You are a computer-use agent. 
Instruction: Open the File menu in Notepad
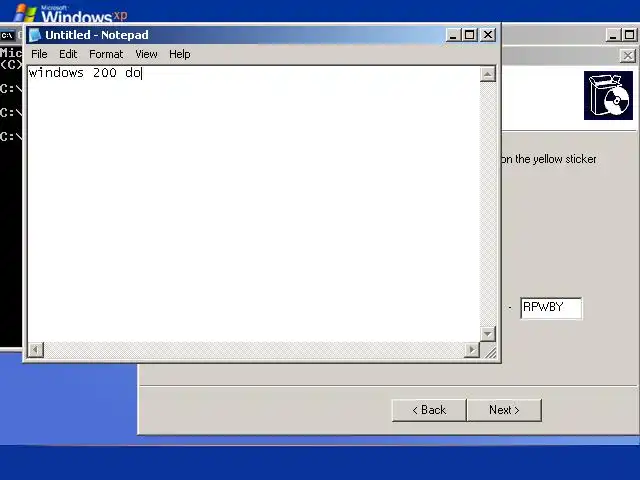coord(39,54)
